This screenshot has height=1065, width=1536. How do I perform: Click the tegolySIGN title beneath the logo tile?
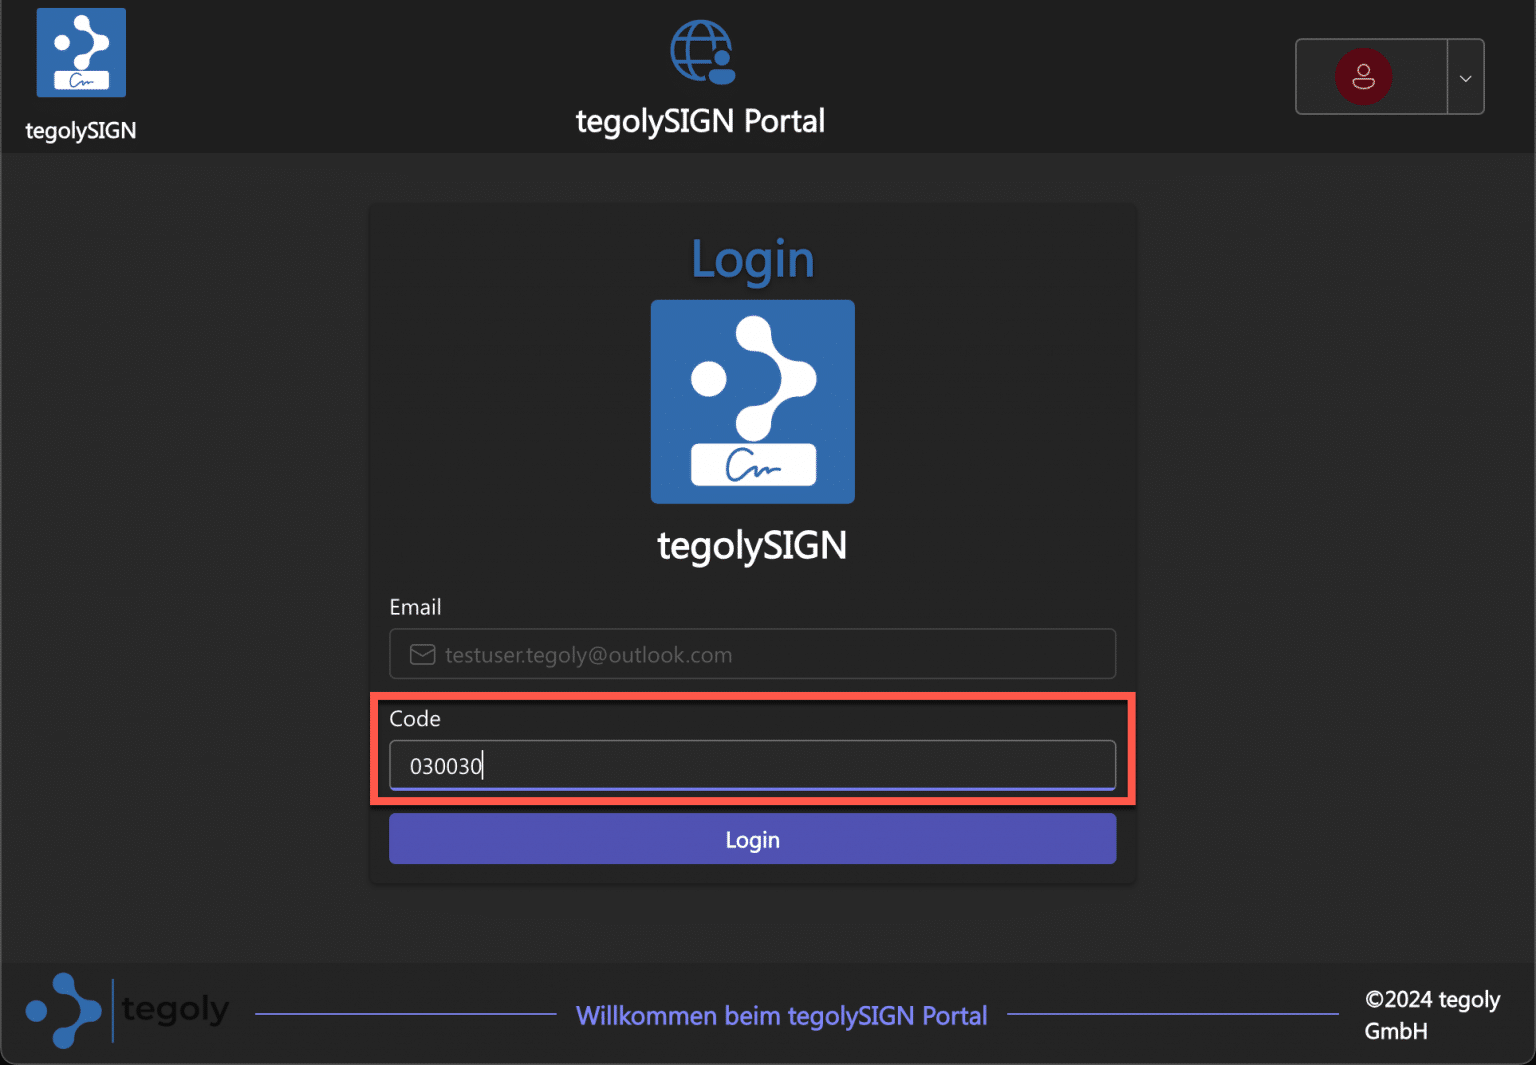coord(752,545)
